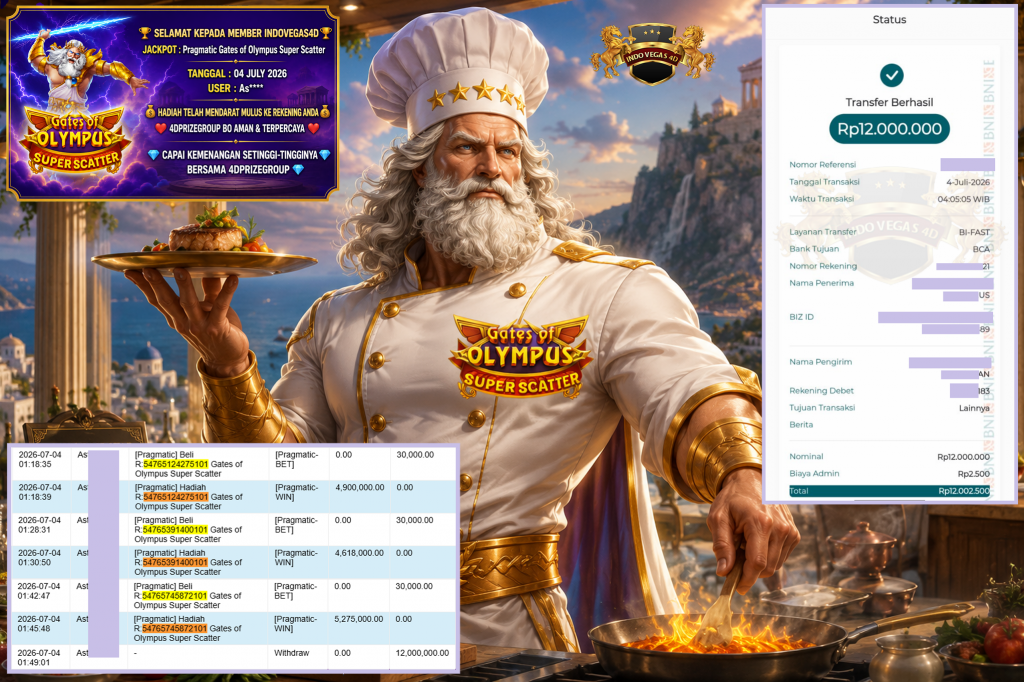1024x682 pixels.
Task: Click reference 54765745872101 in the 01:45:48 Hadiah row
Action: click(x=174, y=628)
